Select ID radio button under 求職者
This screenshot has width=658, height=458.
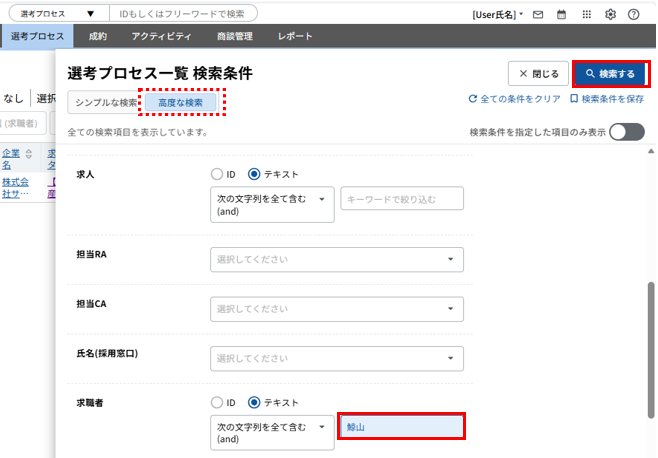tap(217, 402)
